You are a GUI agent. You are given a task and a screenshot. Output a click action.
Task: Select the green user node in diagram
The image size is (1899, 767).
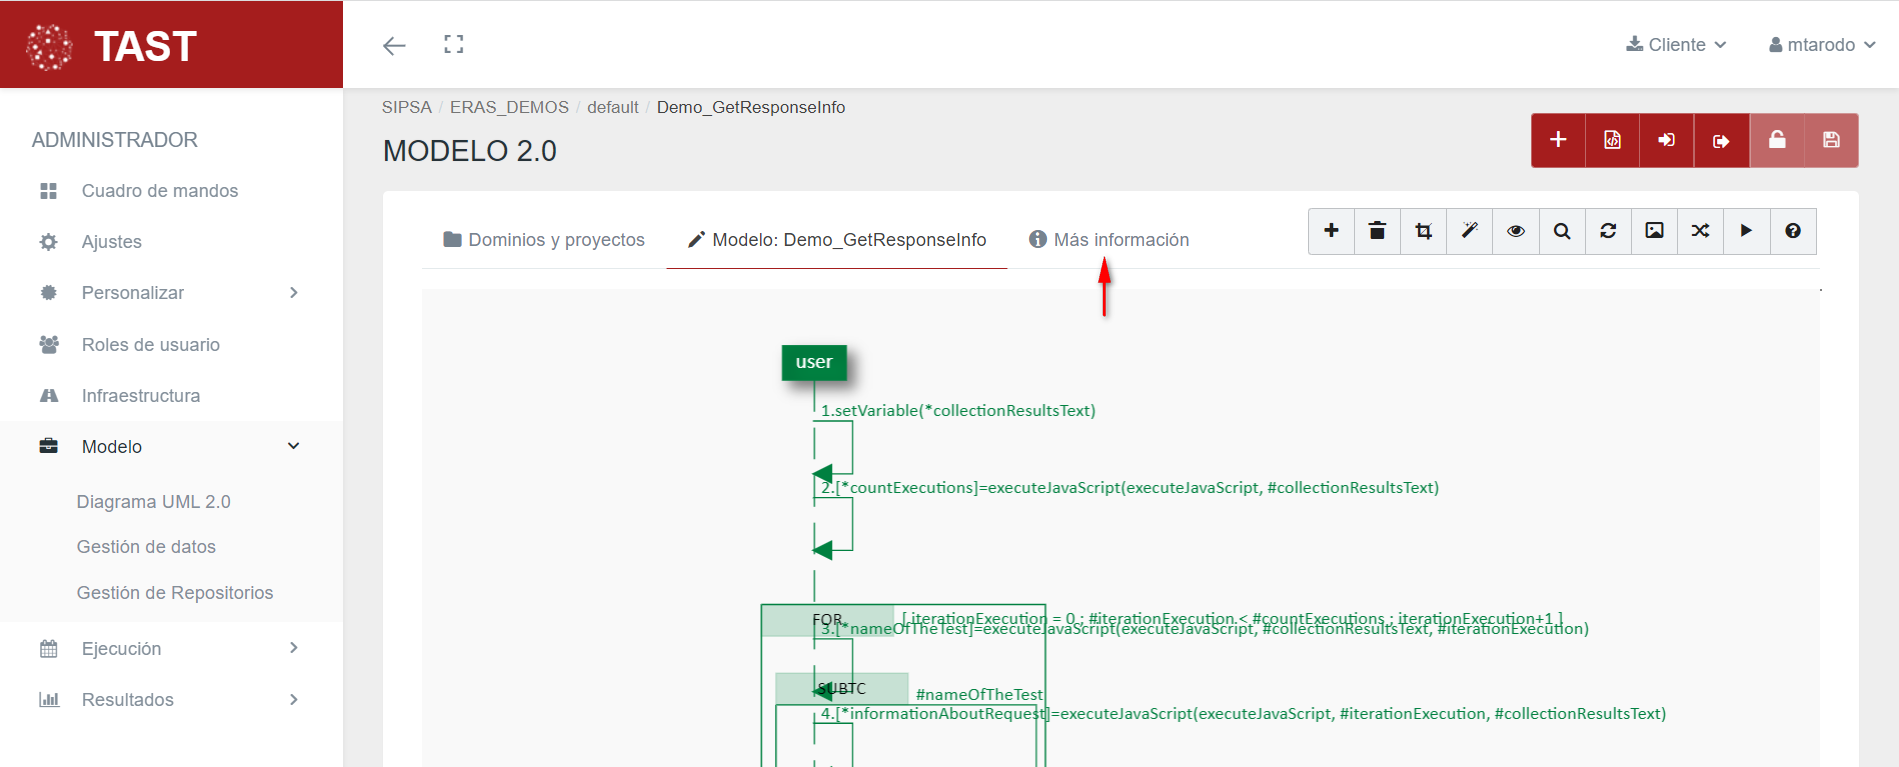(814, 362)
